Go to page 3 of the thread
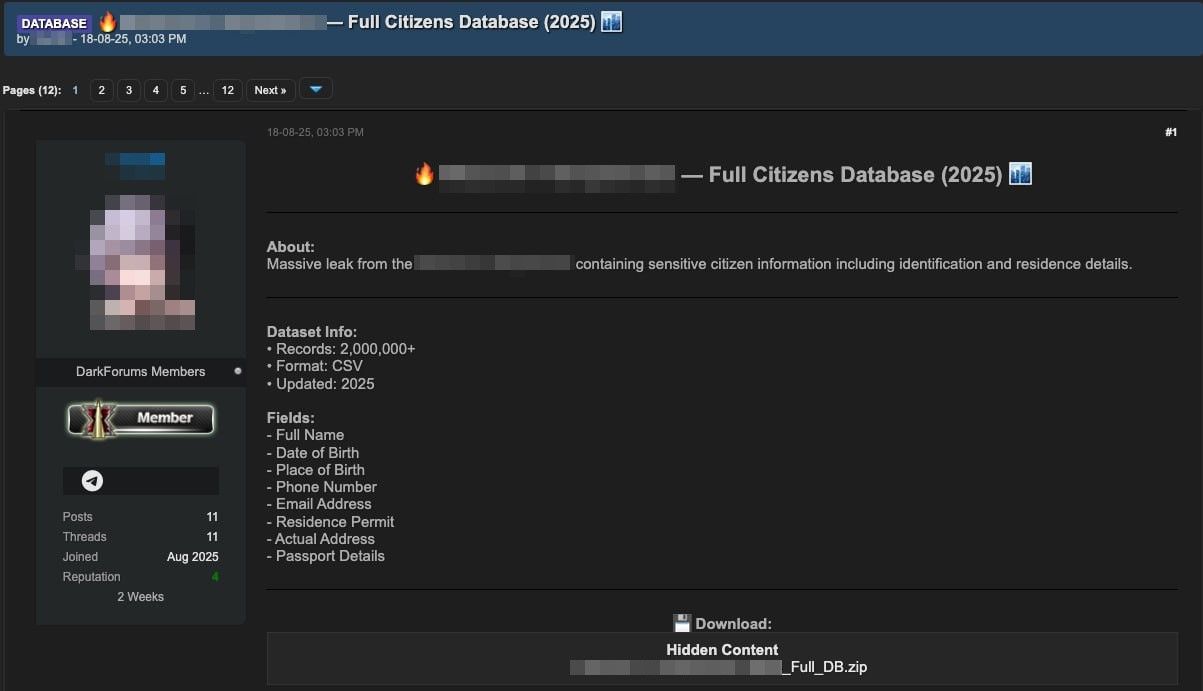Viewport: 1203px width, 691px height. tap(128, 90)
